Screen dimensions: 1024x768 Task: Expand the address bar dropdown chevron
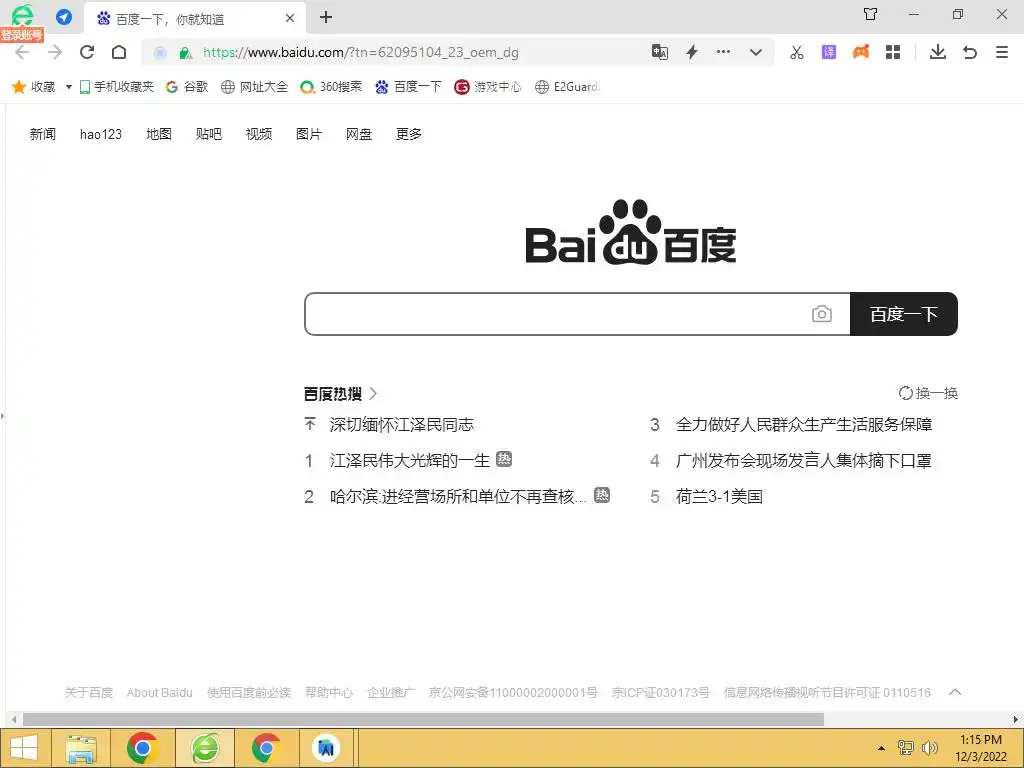coord(756,52)
